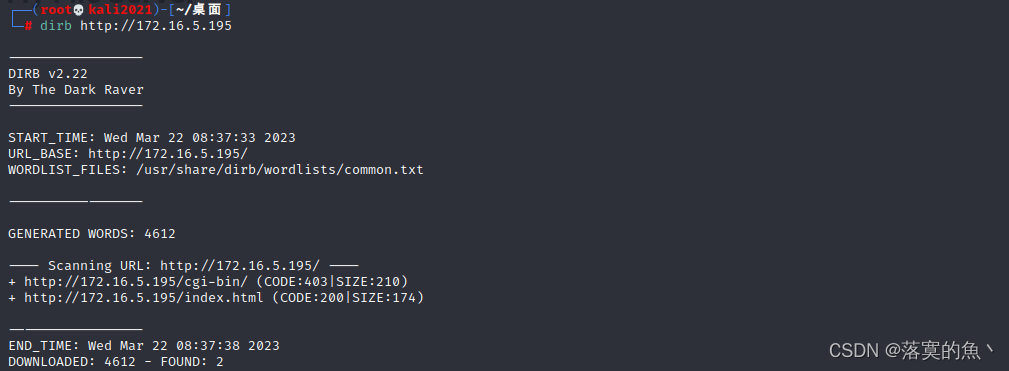Open the URL_BASE http://172.16.5.195/ link

point(168,154)
